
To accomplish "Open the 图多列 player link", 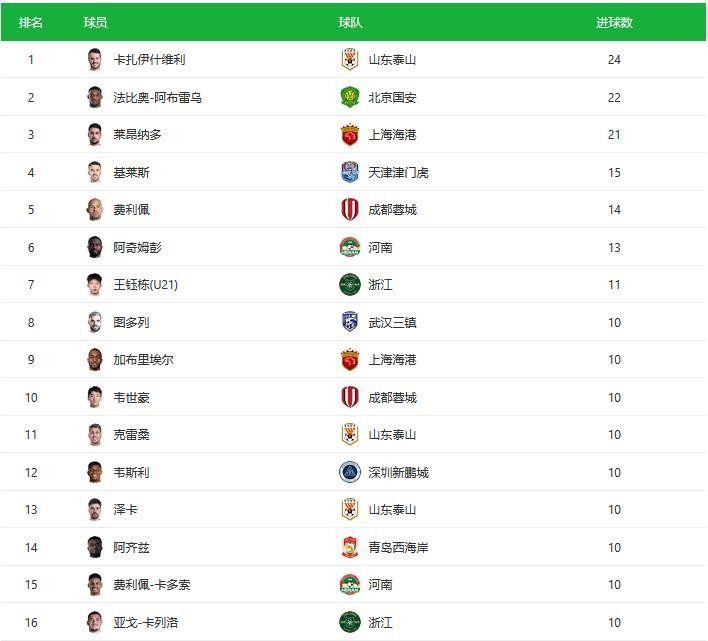I will pyautogui.click(x=131, y=322).
